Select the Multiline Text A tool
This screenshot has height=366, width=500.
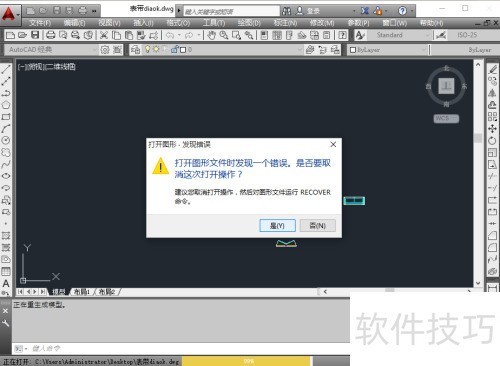click(x=6, y=283)
